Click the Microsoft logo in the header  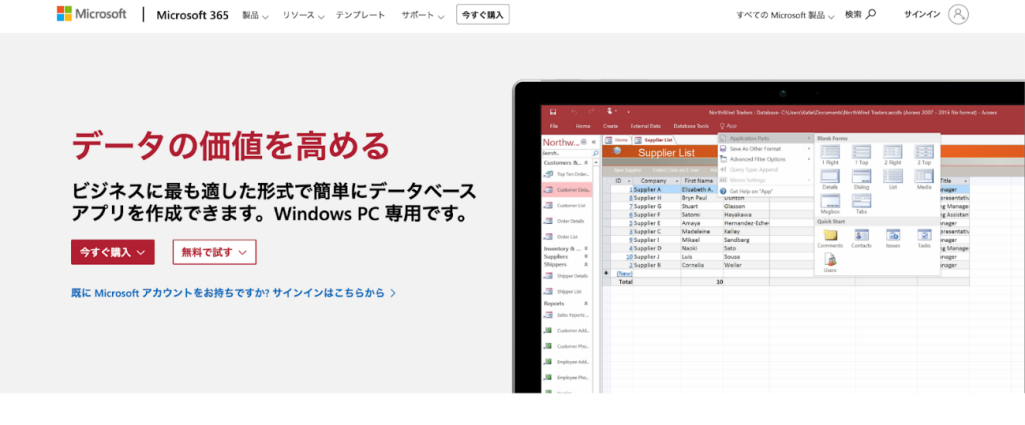tap(92, 14)
